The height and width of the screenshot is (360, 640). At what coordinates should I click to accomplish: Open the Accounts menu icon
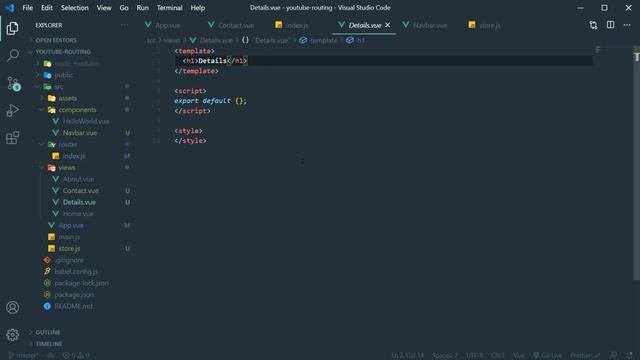(x=12, y=307)
